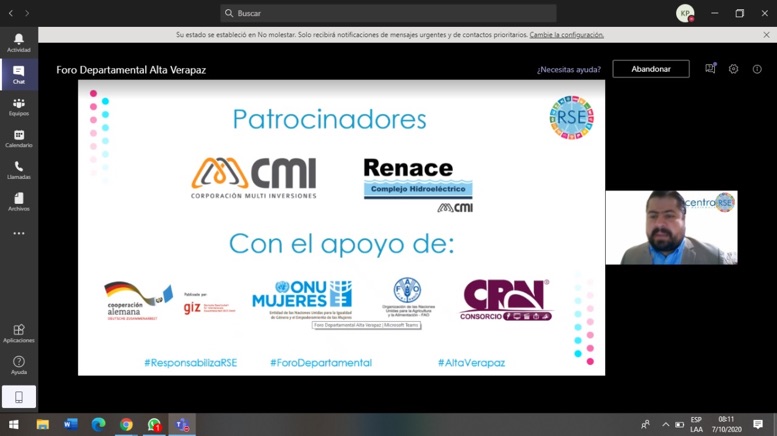This screenshot has width=777, height=436.
Task: Switch the ESP LAA input language
Action: click(696, 425)
